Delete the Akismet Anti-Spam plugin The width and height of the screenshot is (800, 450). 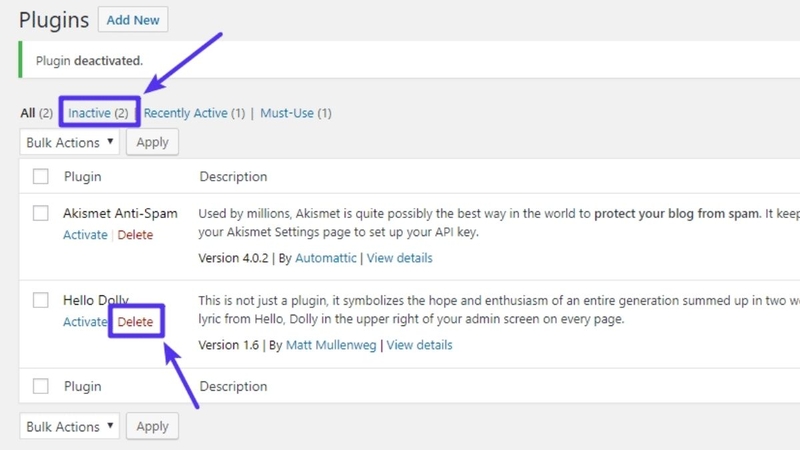click(136, 235)
